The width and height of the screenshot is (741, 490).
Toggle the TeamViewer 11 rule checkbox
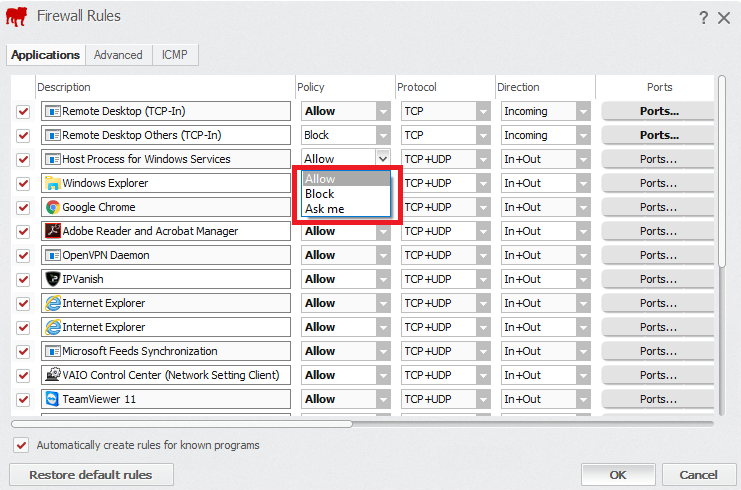pyautogui.click(x=23, y=400)
